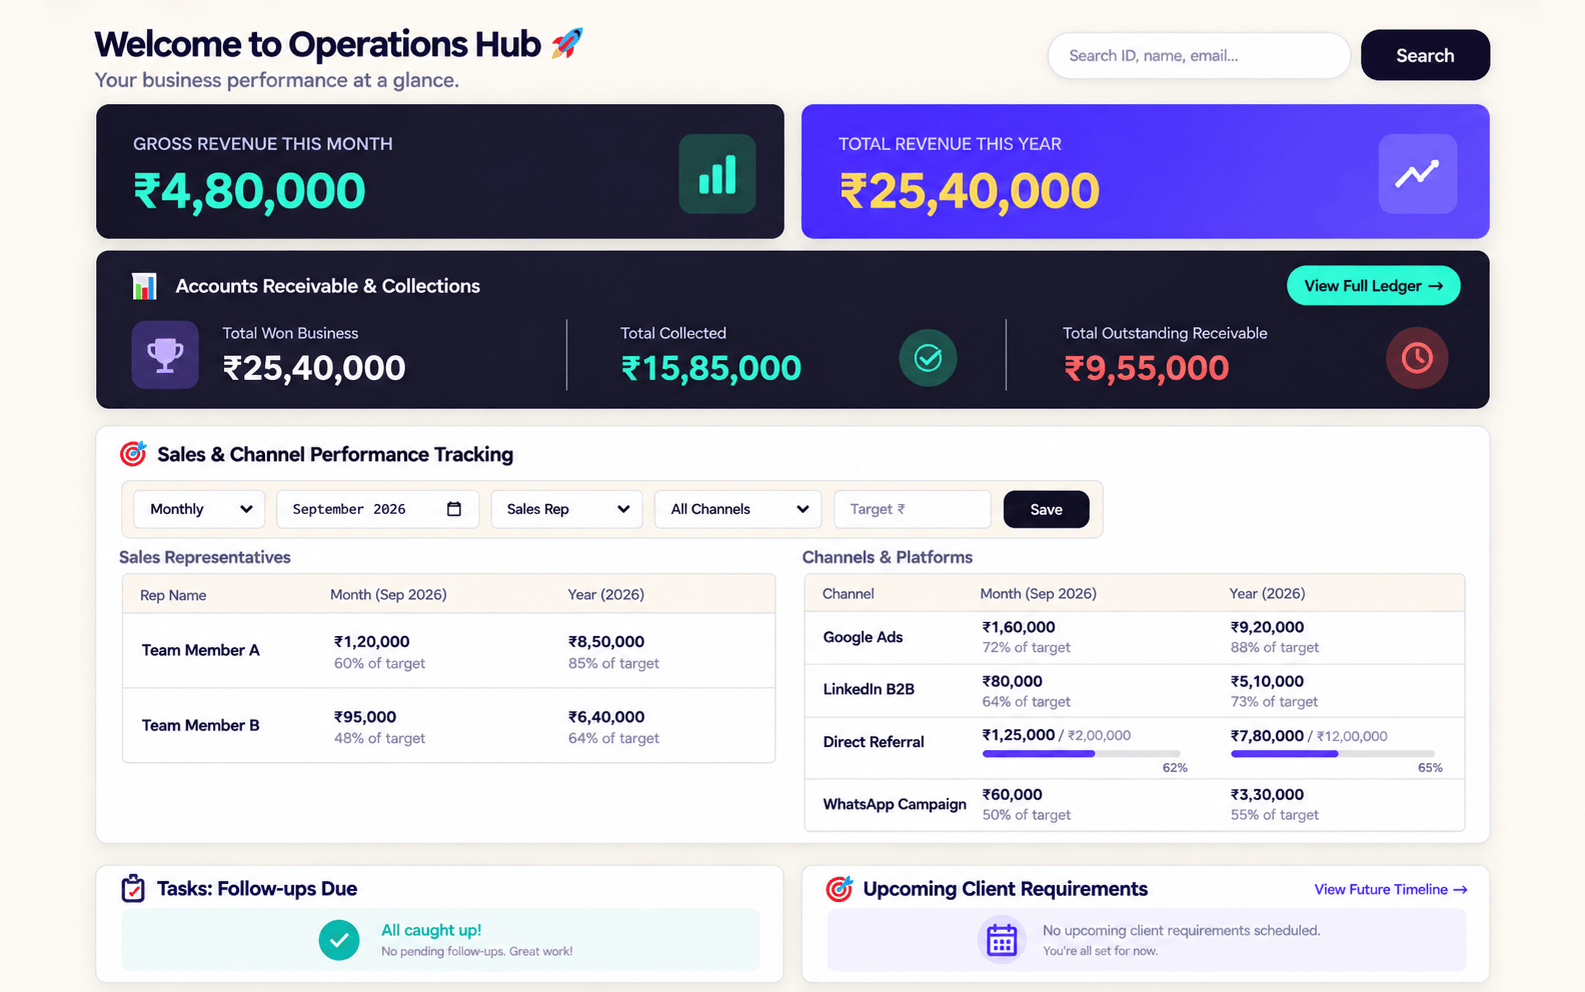Click the 62% label under Direct Referral
Screen dimensions: 1585x992
click(x=1175, y=768)
